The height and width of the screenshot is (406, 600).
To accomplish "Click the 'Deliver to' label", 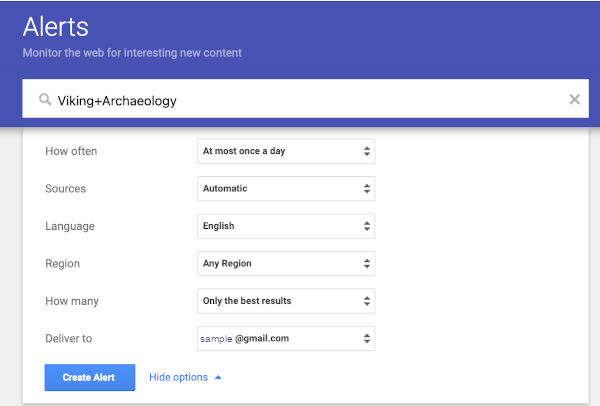I will (69, 338).
